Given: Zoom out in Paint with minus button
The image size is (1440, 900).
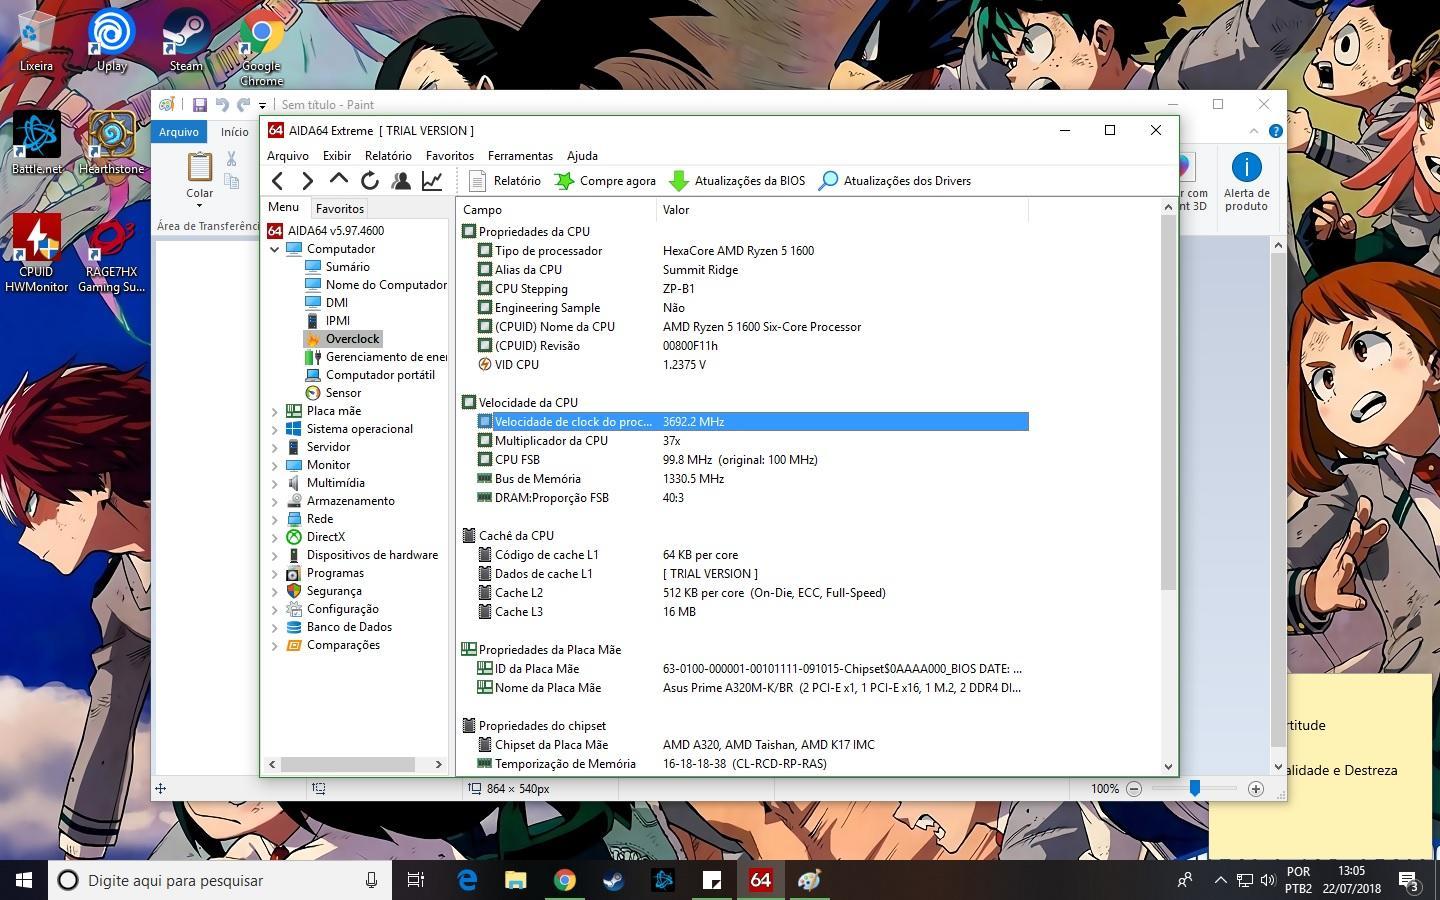Looking at the screenshot, I should [1134, 789].
